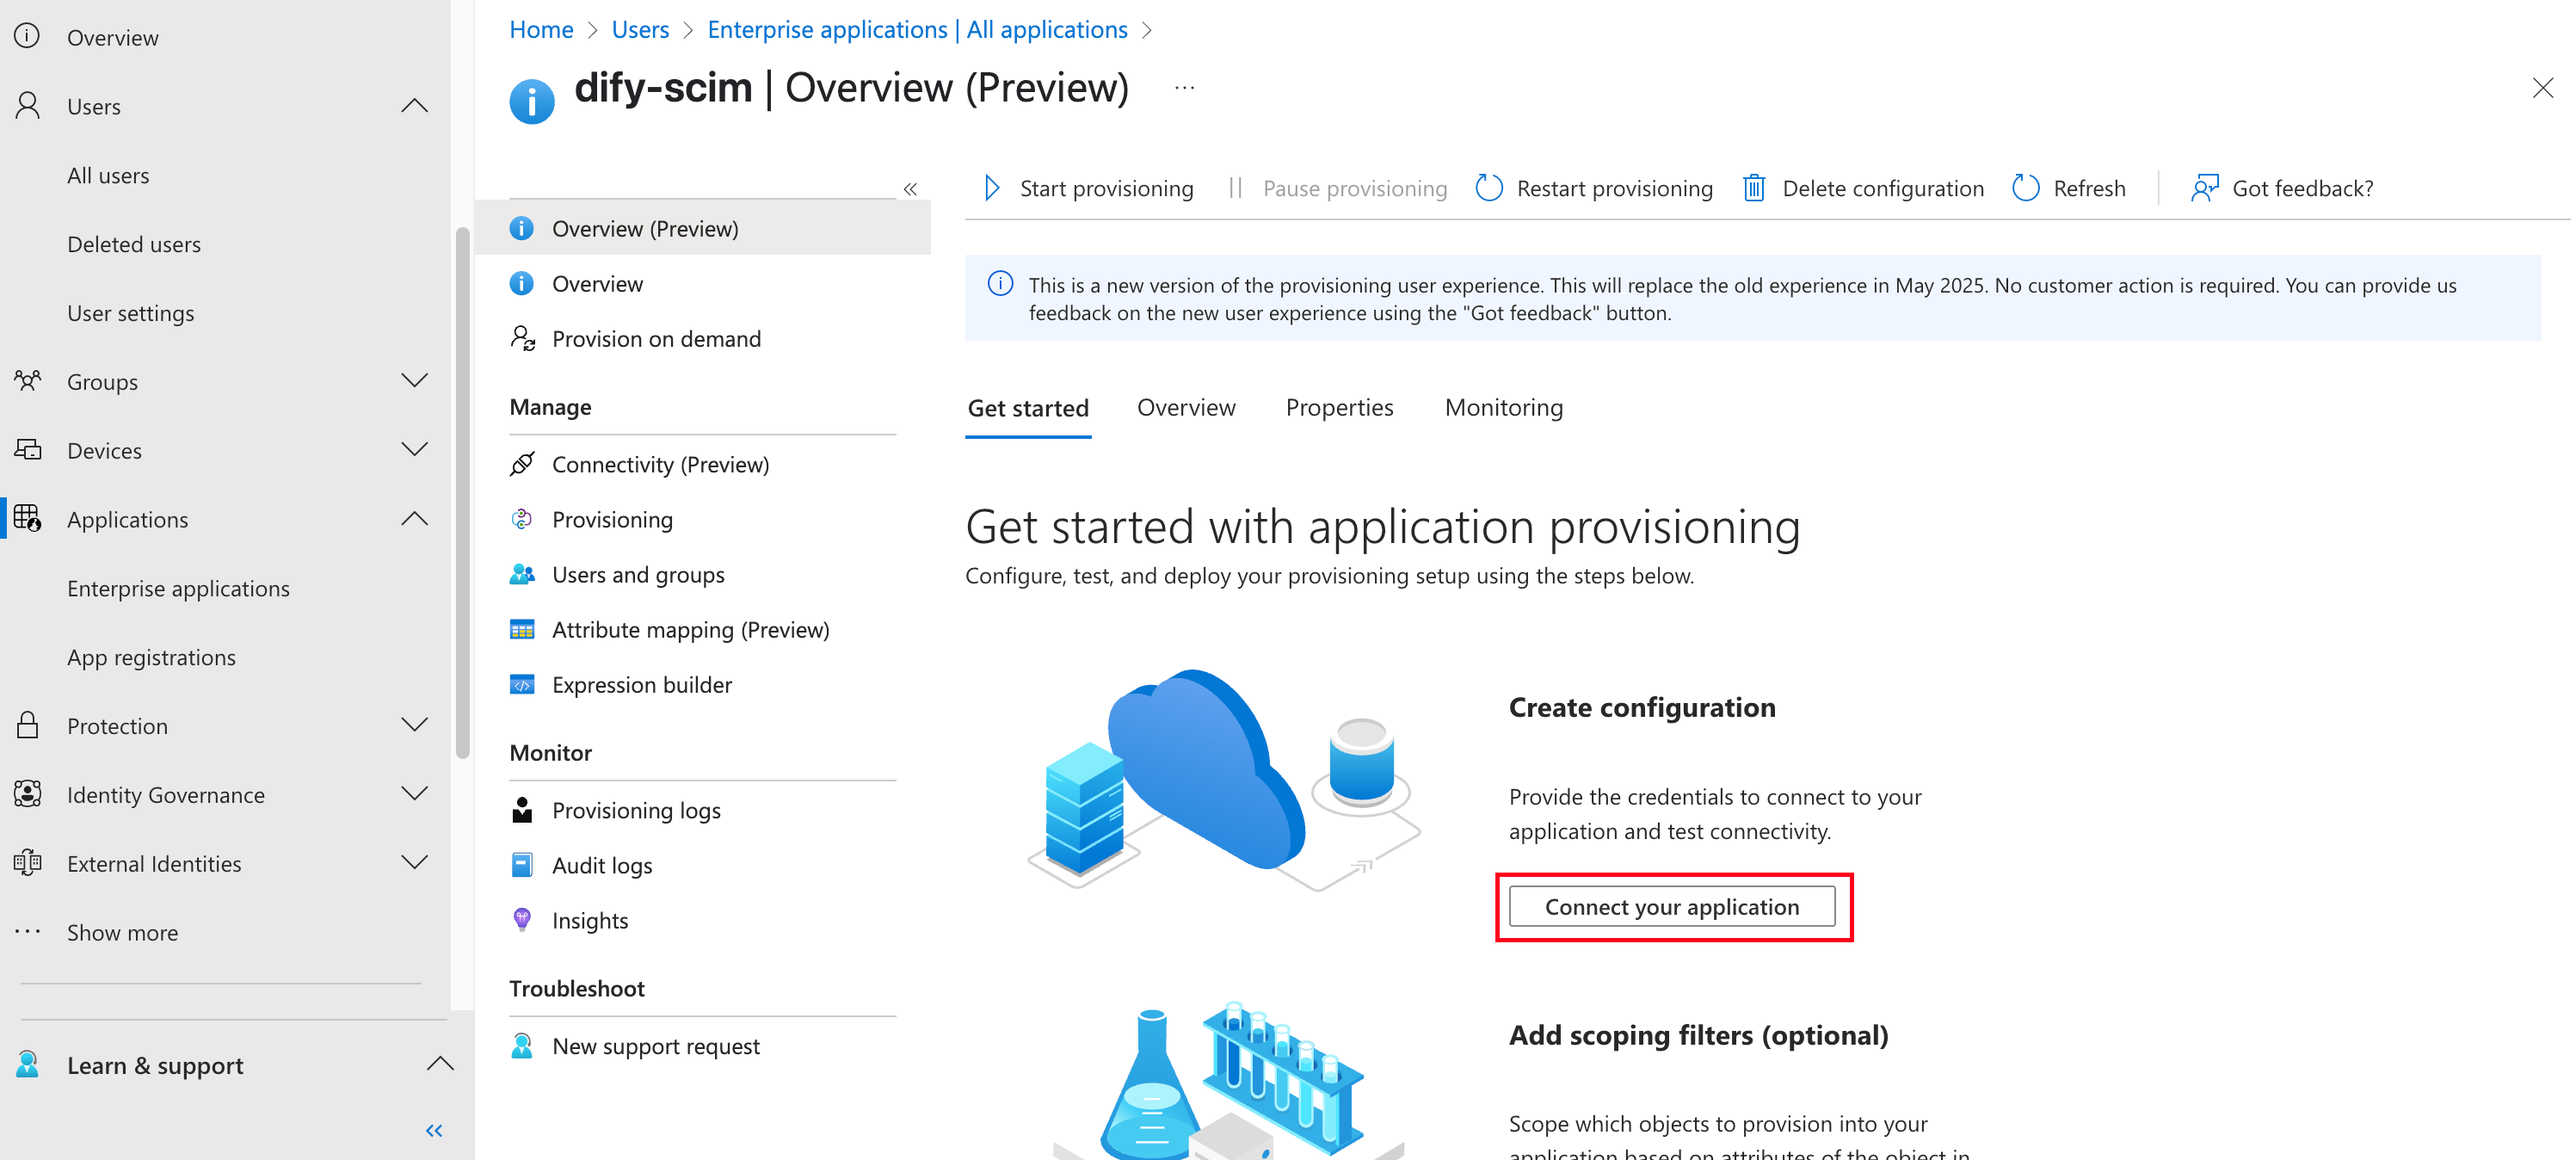Collapse the Learn & support chevron
This screenshot has width=2576, height=1160.
[440, 1064]
